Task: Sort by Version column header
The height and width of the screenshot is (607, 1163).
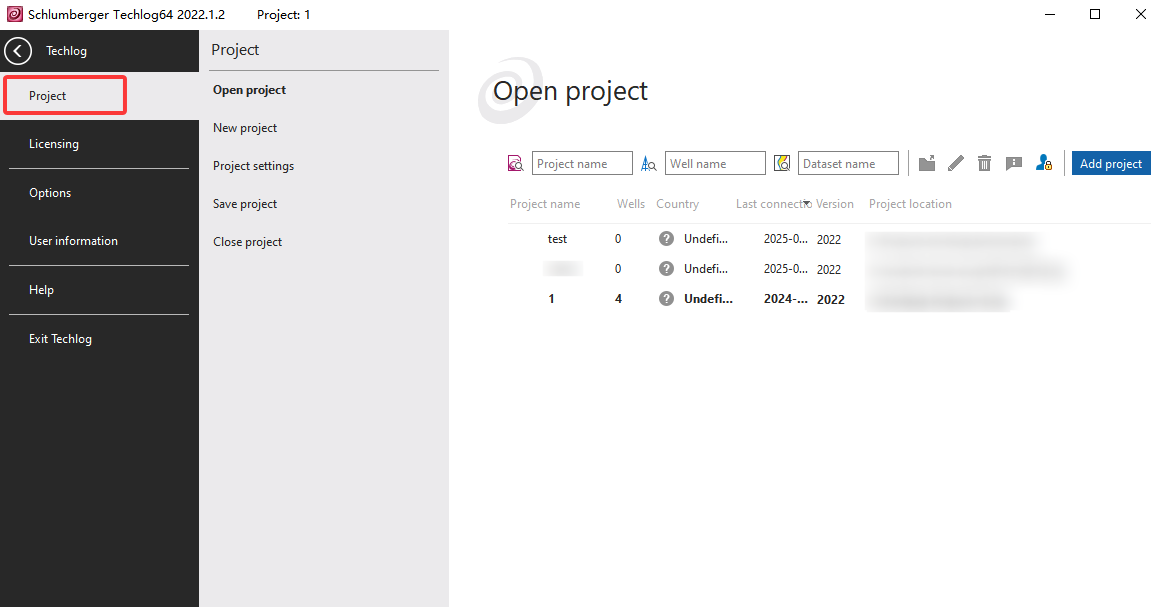Action: tap(834, 204)
